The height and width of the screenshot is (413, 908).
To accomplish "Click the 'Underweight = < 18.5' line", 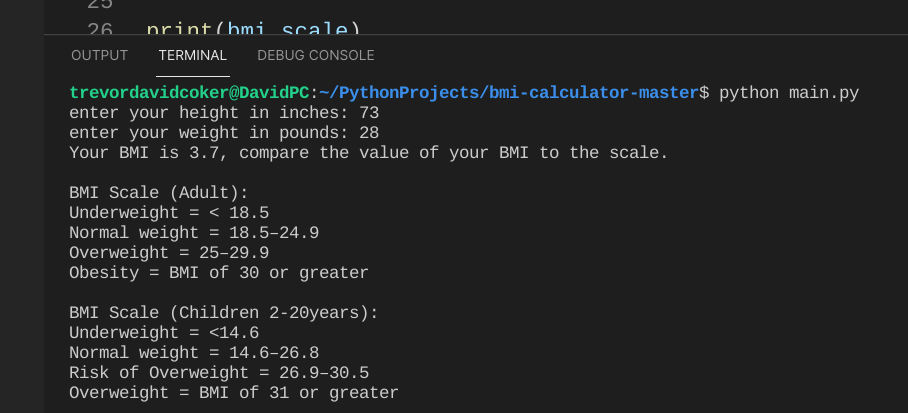I will click(x=169, y=213).
